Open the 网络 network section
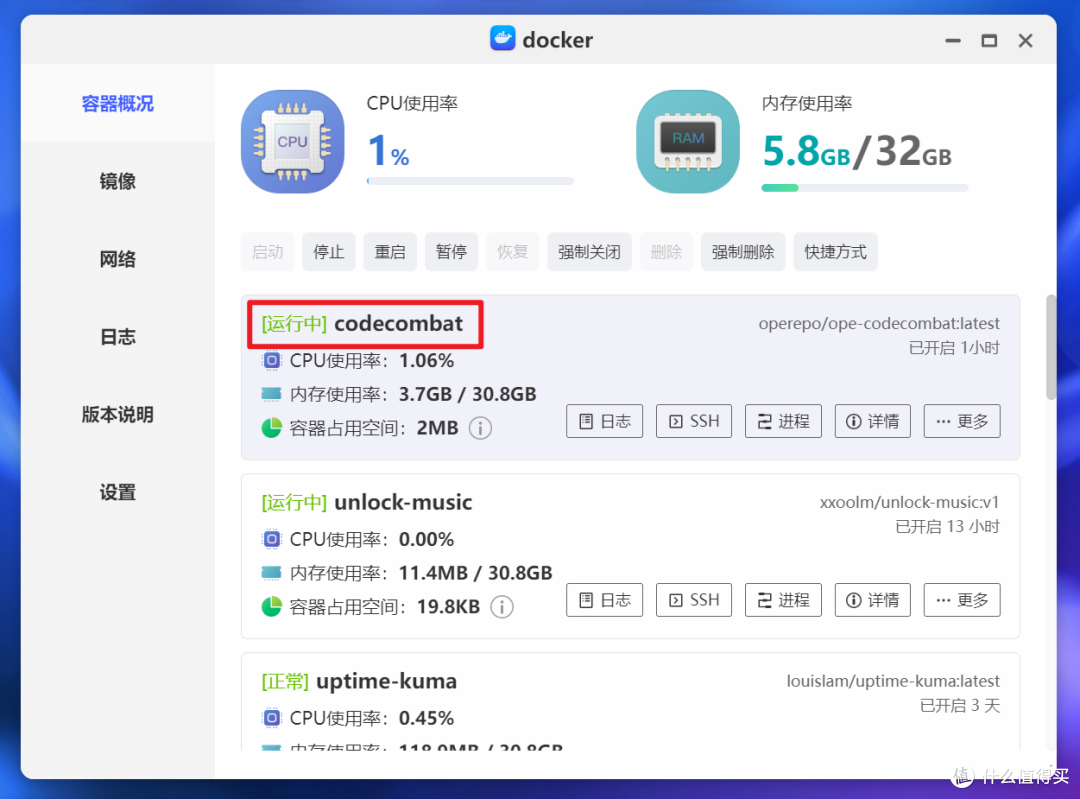The width and height of the screenshot is (1080, 799). coord(118,259)
